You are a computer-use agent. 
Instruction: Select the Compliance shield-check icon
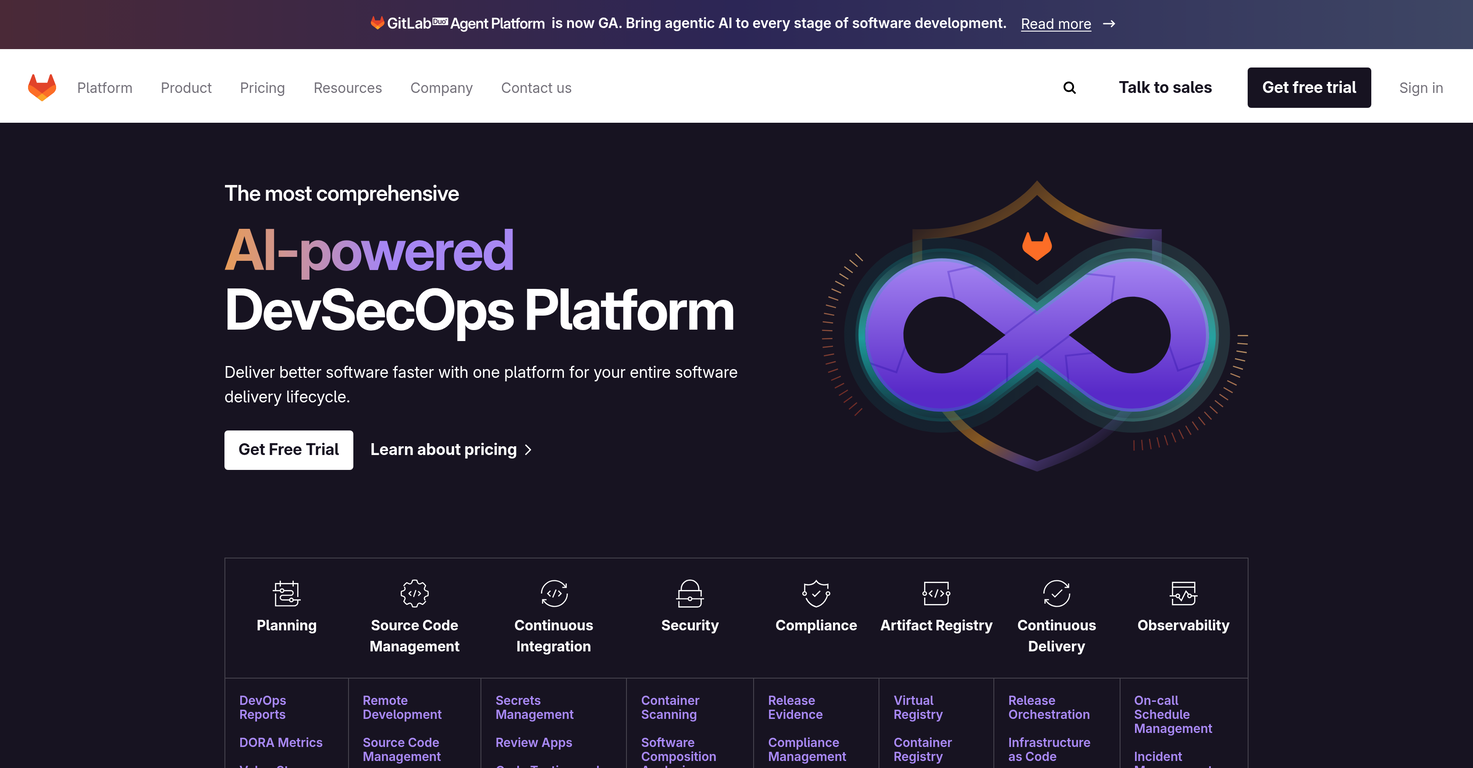815,593
